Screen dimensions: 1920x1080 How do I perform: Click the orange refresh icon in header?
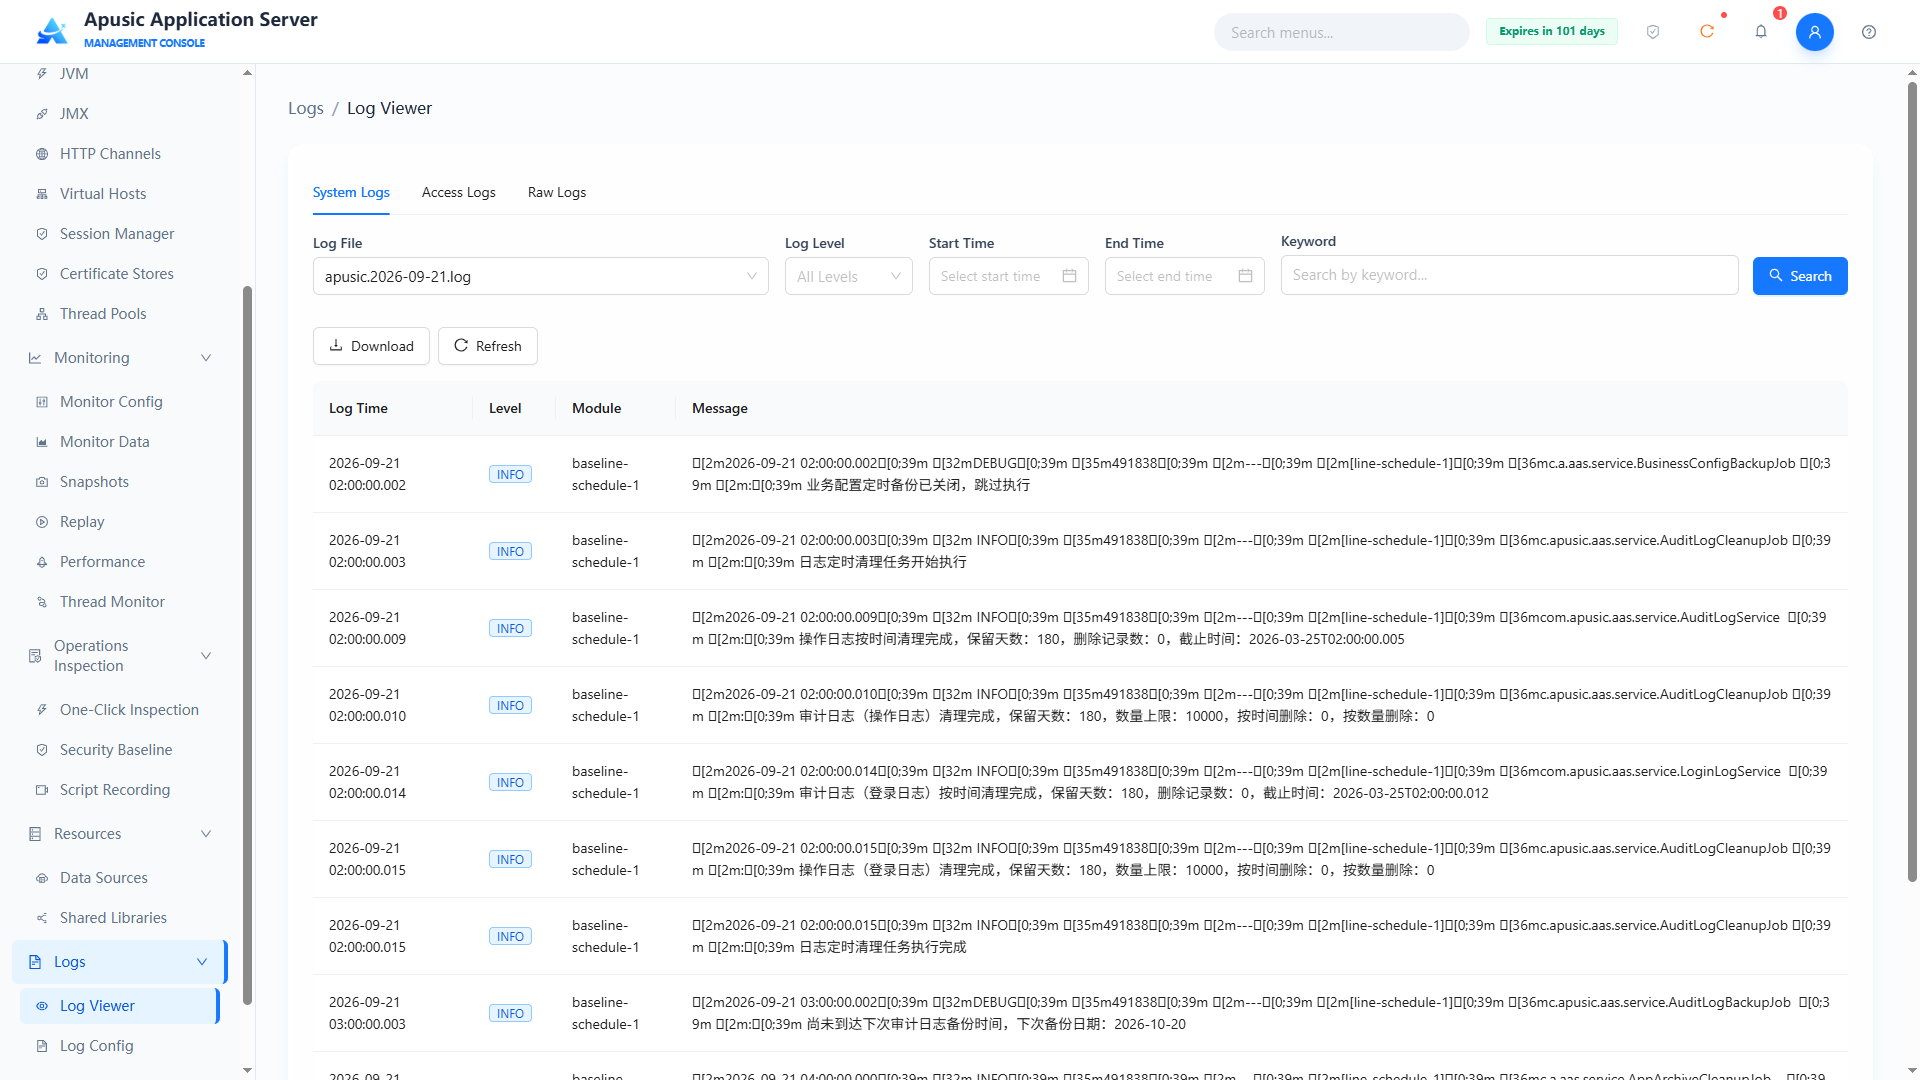coord(1707,32)
